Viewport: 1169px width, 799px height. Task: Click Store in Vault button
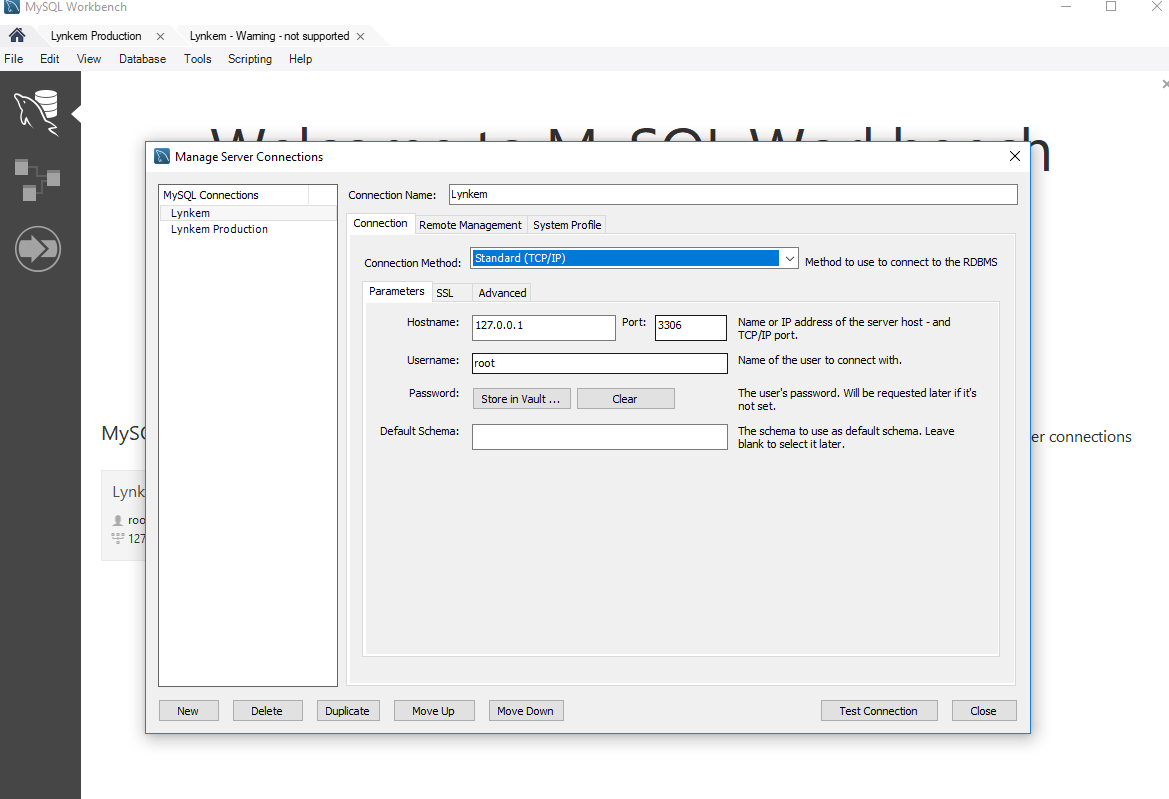[x=522, y=399]
